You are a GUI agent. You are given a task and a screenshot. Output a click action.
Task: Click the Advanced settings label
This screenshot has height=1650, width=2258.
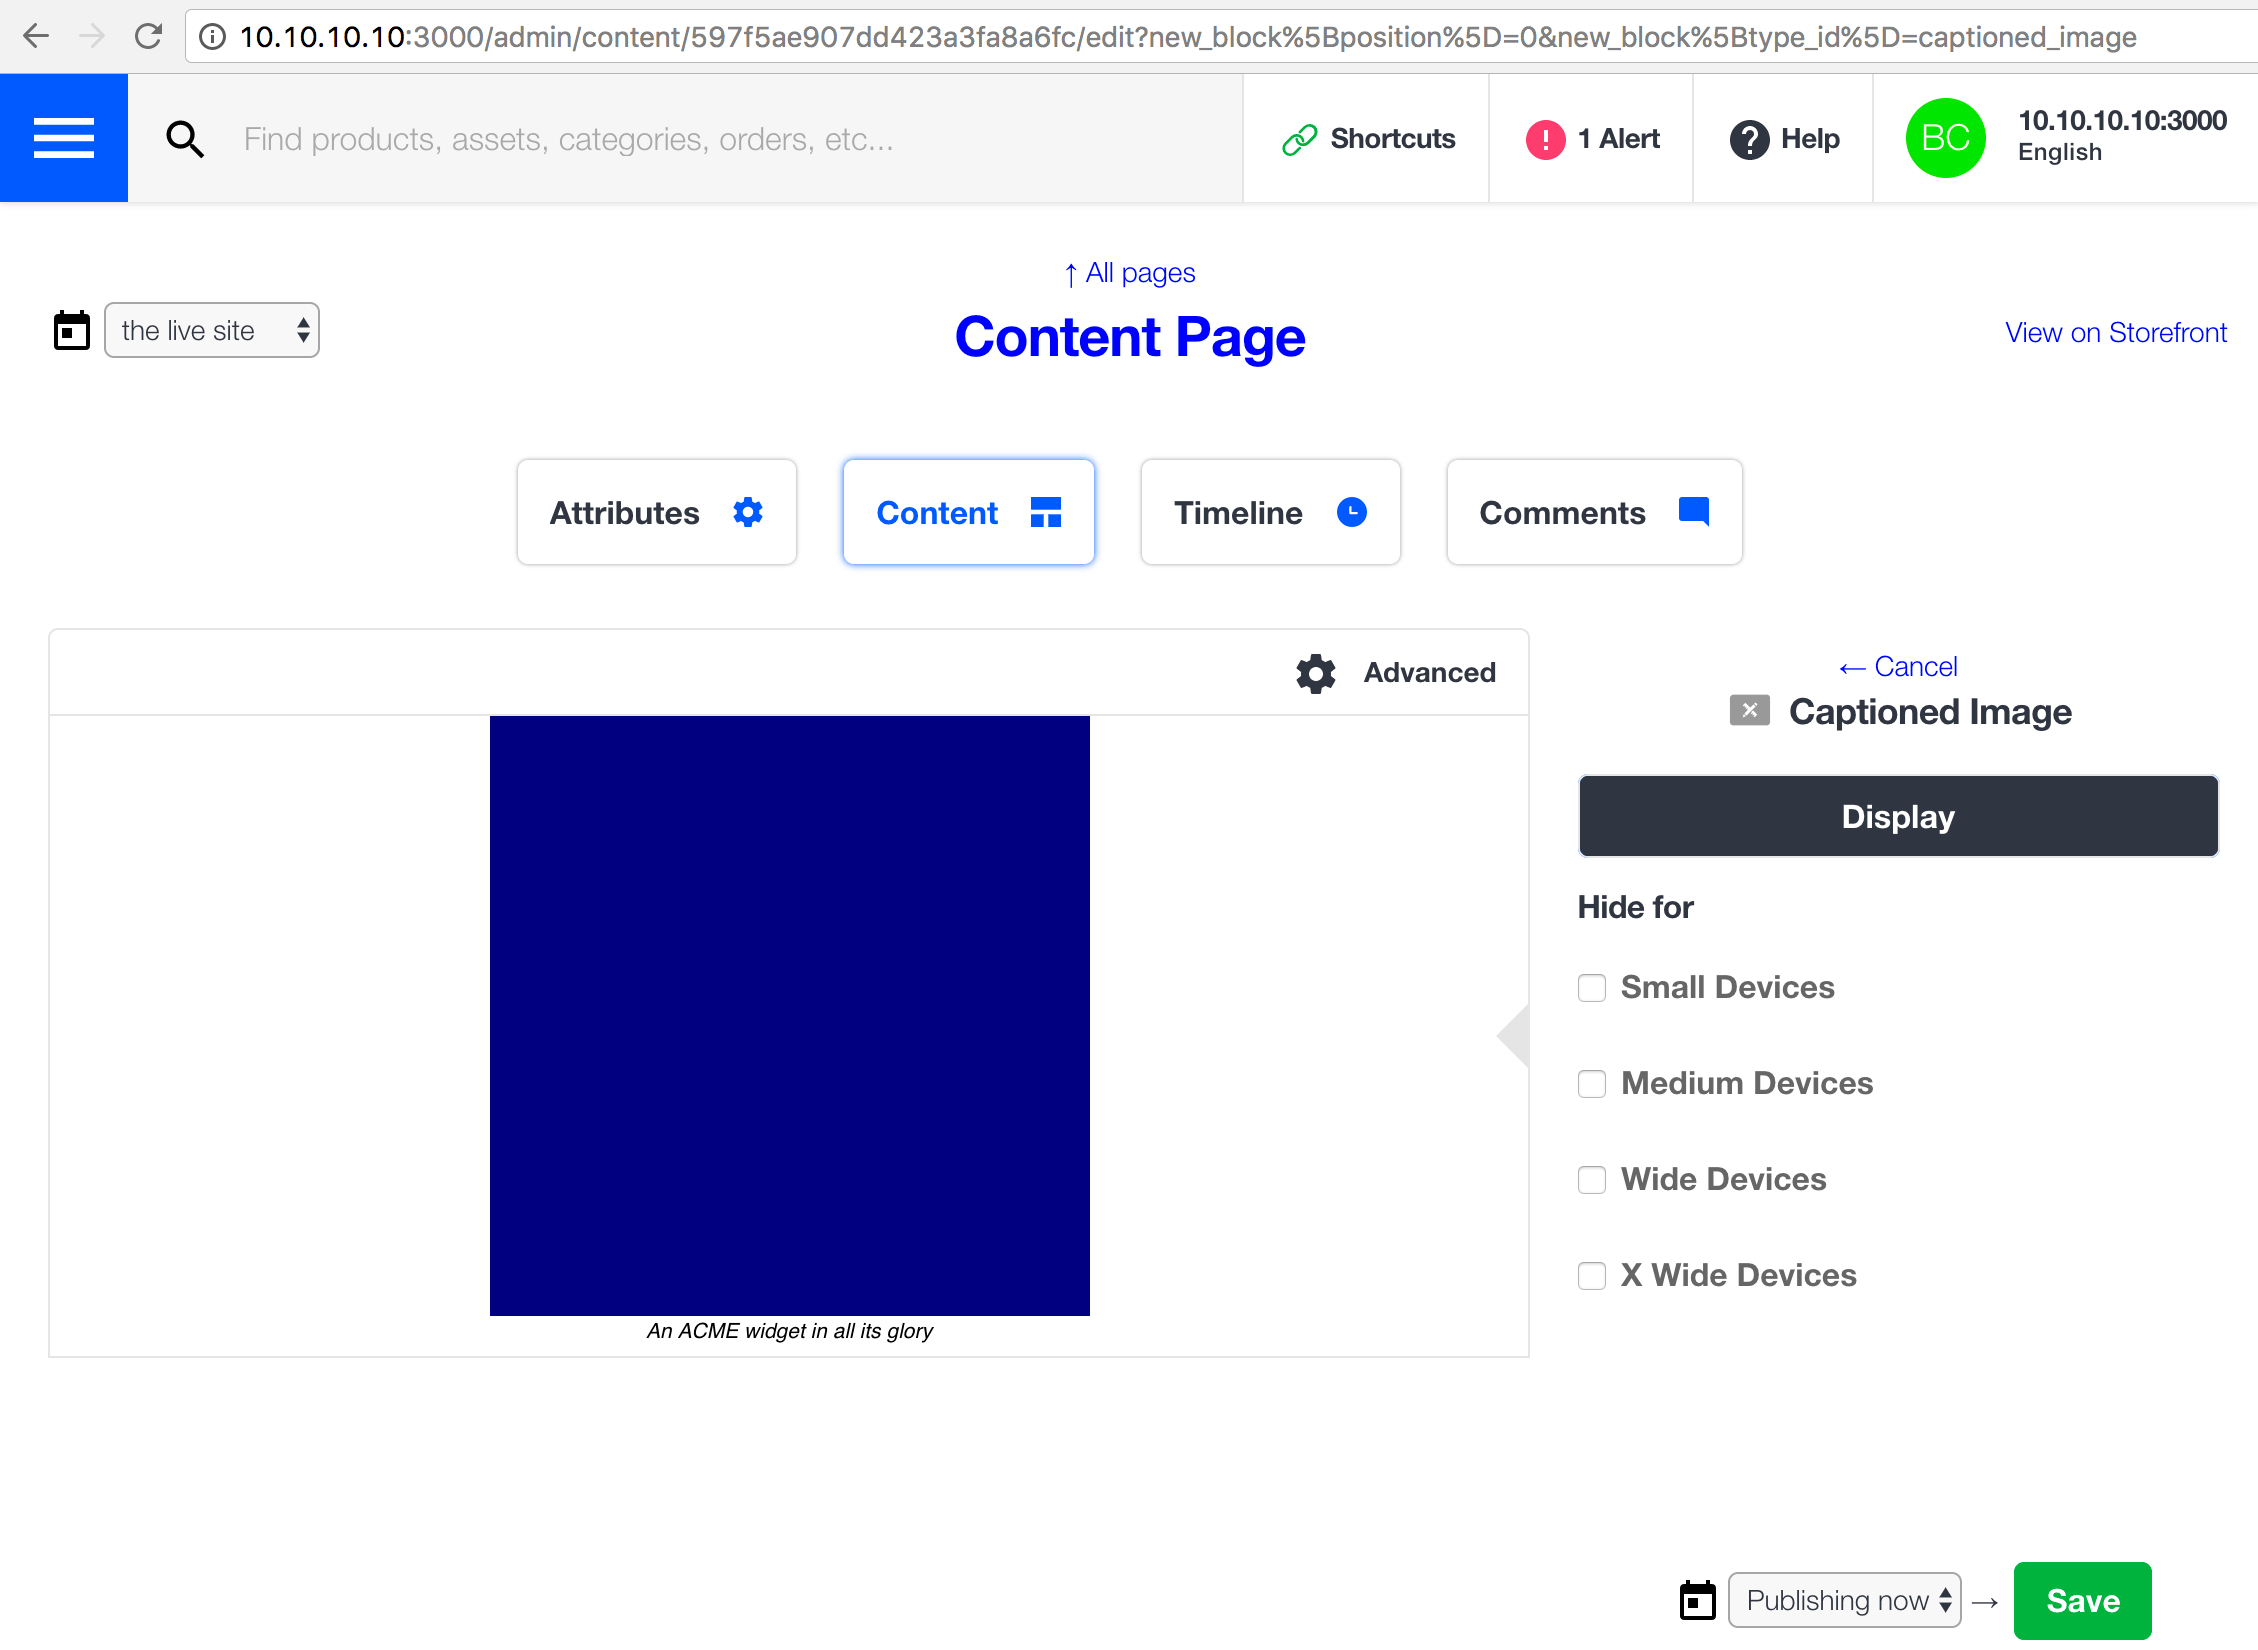point(1430,673)
